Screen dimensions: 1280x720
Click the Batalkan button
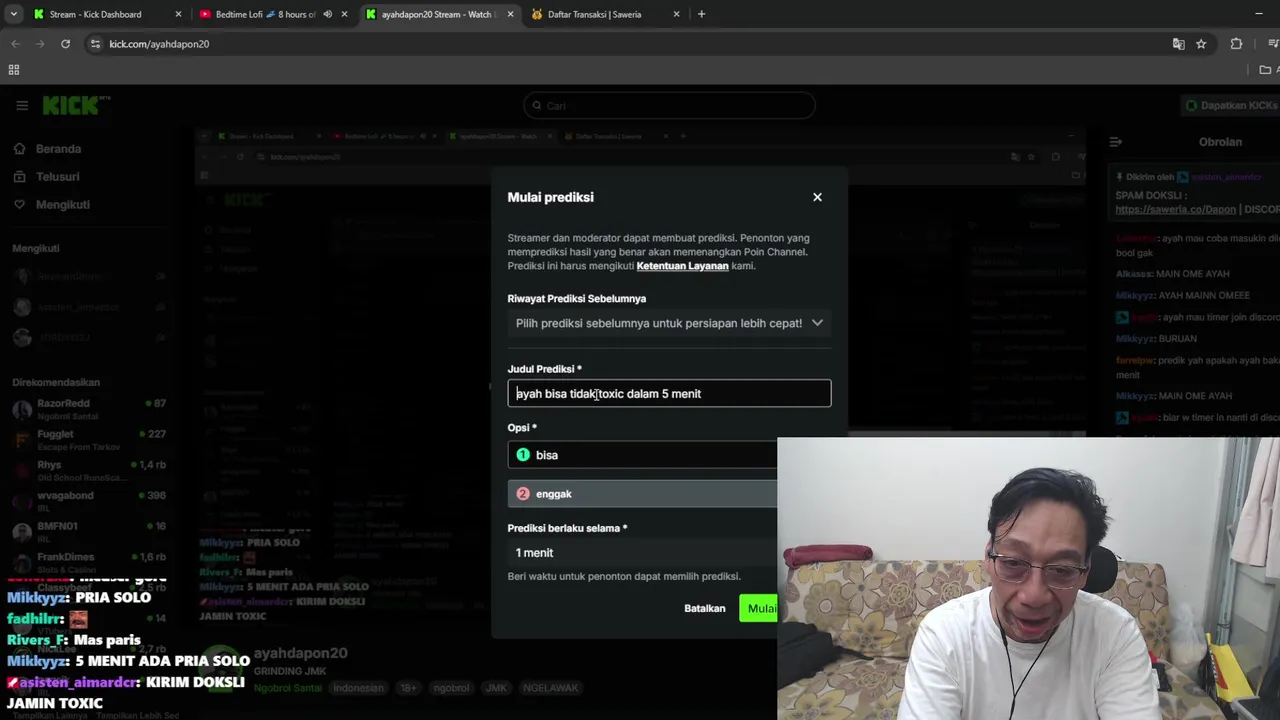point(704,608)
